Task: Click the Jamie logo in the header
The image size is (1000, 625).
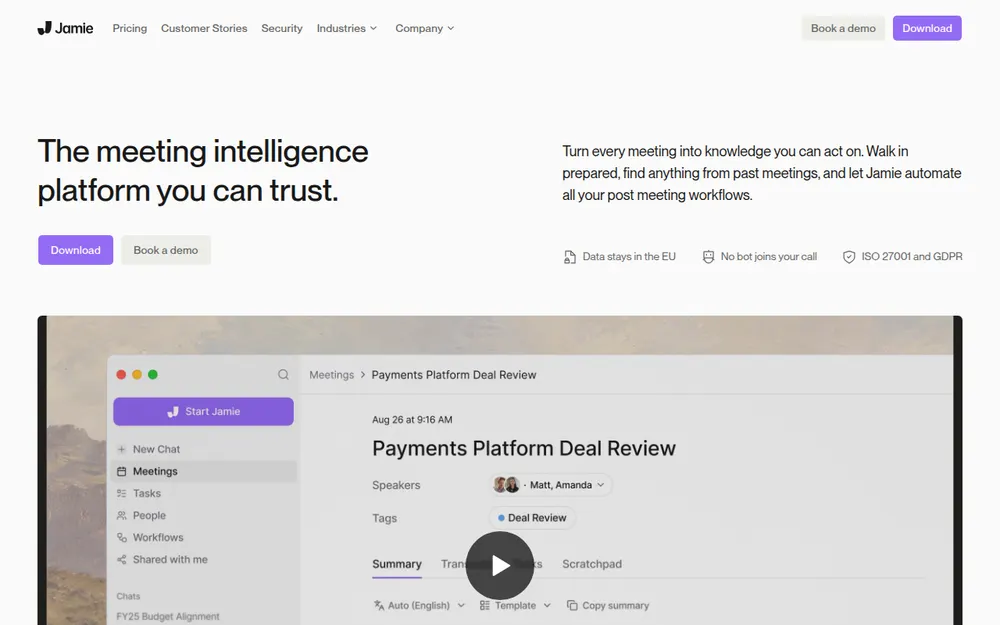Action: (65, 28)
